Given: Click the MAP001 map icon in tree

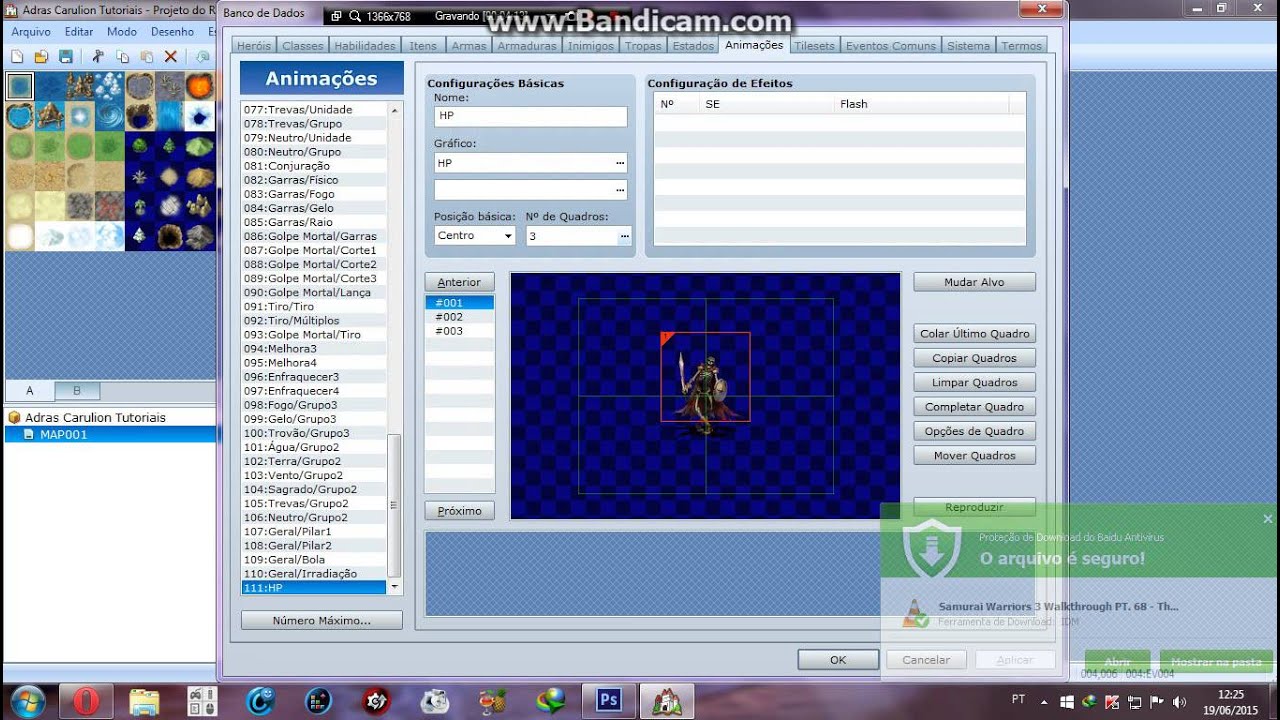Looking at the screenshot, I should point(28,434).
